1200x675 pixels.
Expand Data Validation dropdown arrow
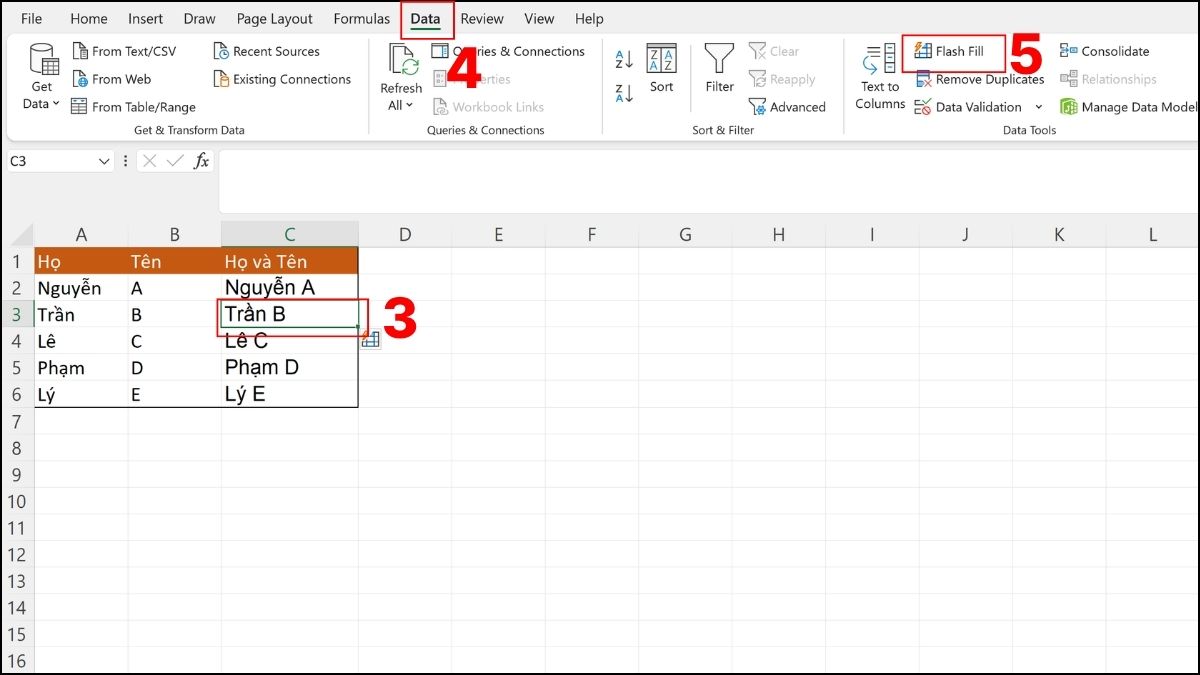pos(1038,107)
